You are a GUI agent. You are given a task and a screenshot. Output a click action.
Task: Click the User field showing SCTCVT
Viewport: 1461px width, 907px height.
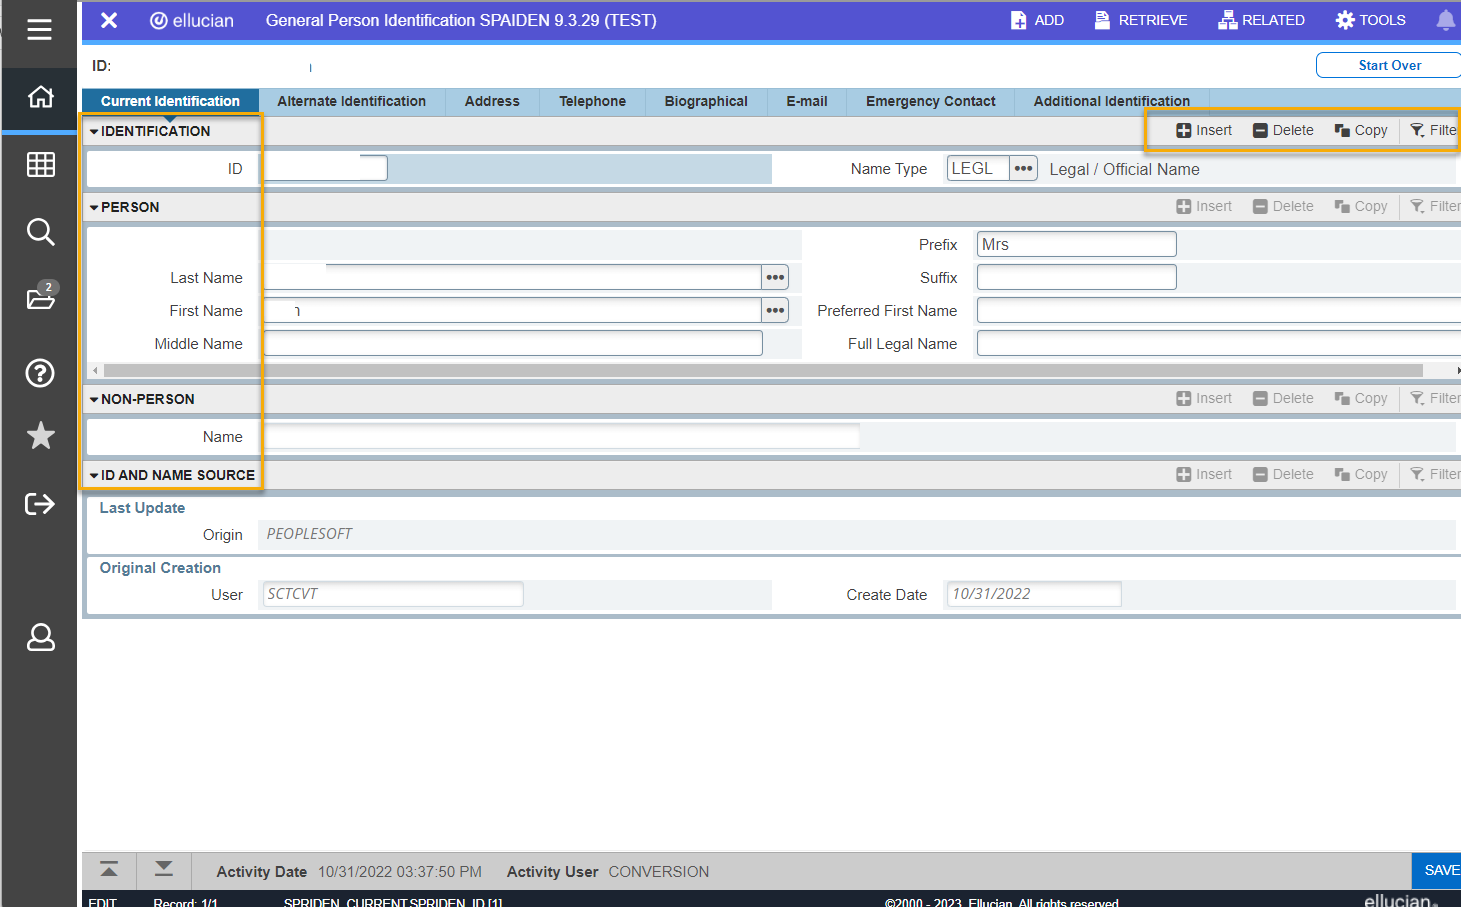pyautogui.click(x=392, y=594)
